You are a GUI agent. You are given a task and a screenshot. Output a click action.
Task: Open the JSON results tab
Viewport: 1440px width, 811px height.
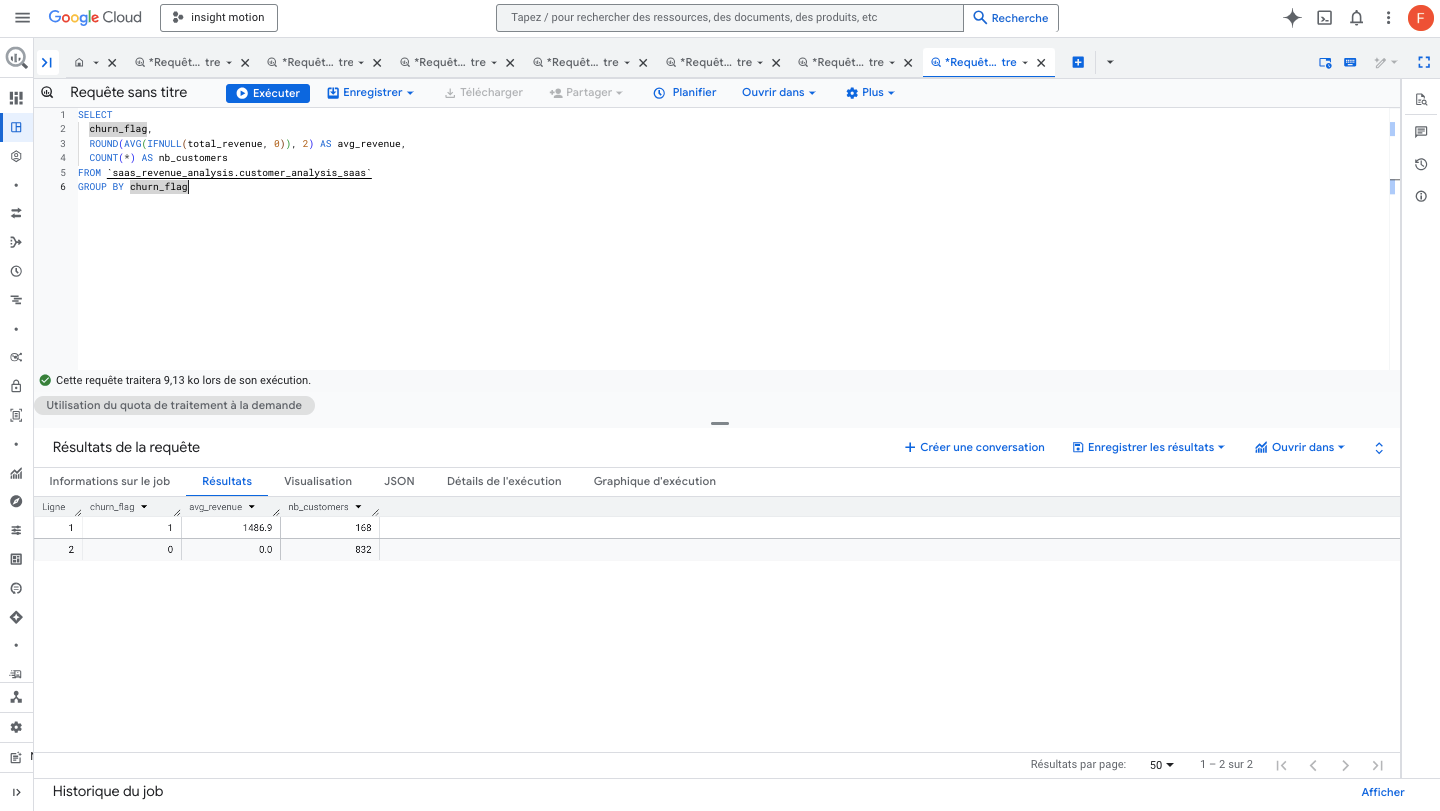399,480
